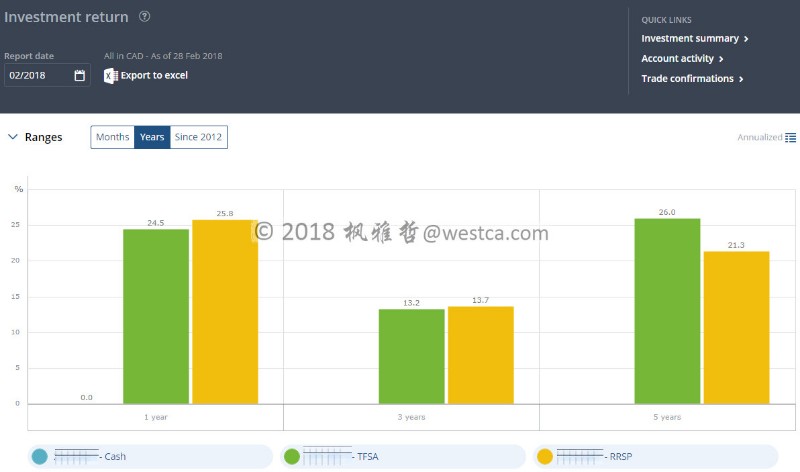Toggle the blue Cash legend circle
This screenshot has width=800, height=472.
tap(39, 457)
